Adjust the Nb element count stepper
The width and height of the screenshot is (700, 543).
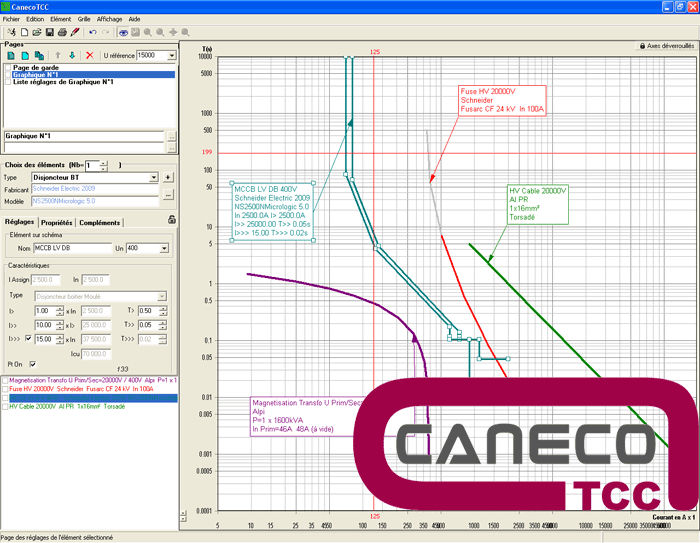(104, 166)
